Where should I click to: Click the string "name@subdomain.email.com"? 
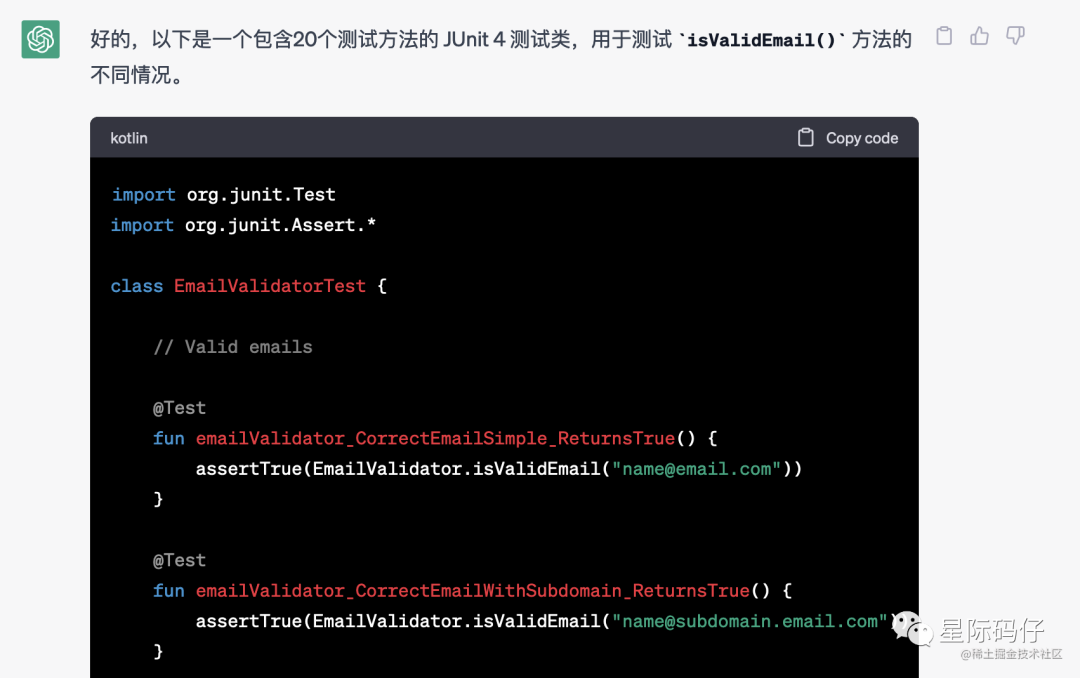point(749,622)
